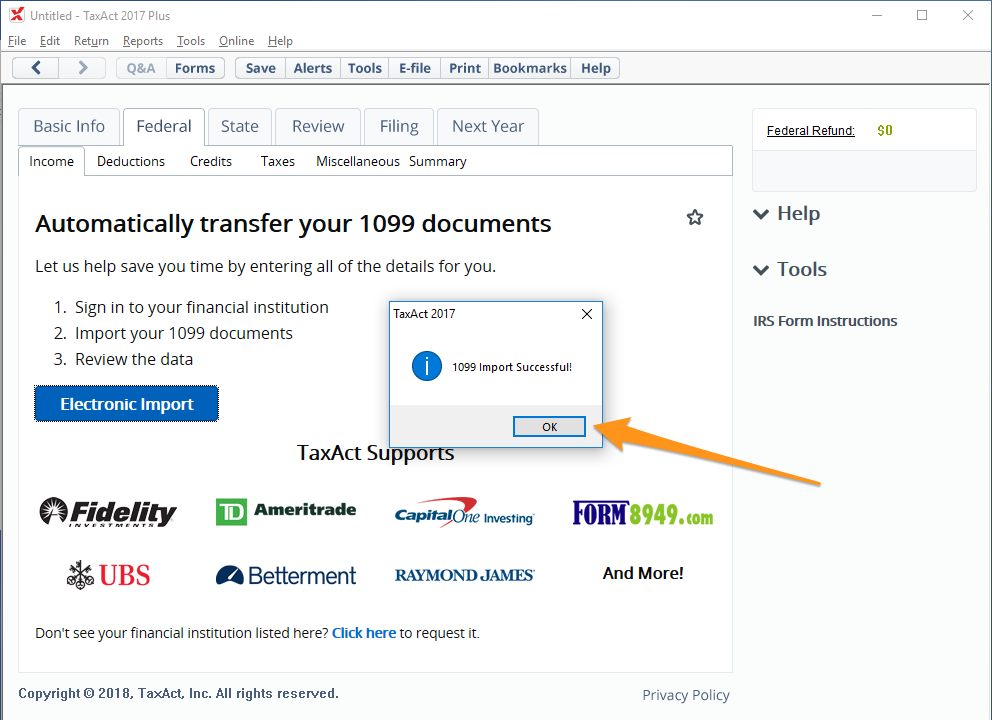The height and width of the screenshot is (720, 992).
Task: Go back with the left arrow button
Action: pos(36,68)
